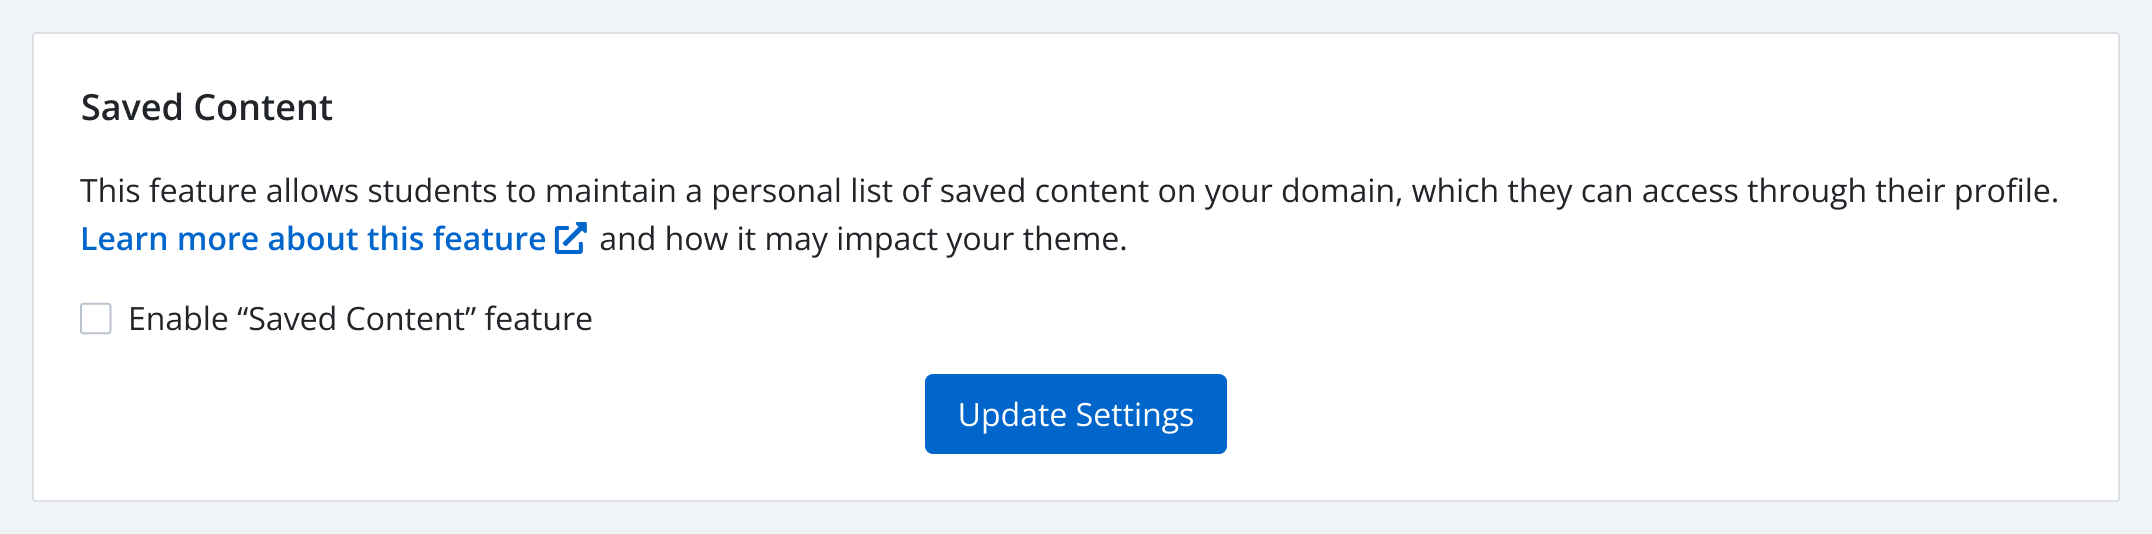This screenshot has width=2152, height=534.
Task: Click the gray background outside the white card
Action: coord(1076,518)
